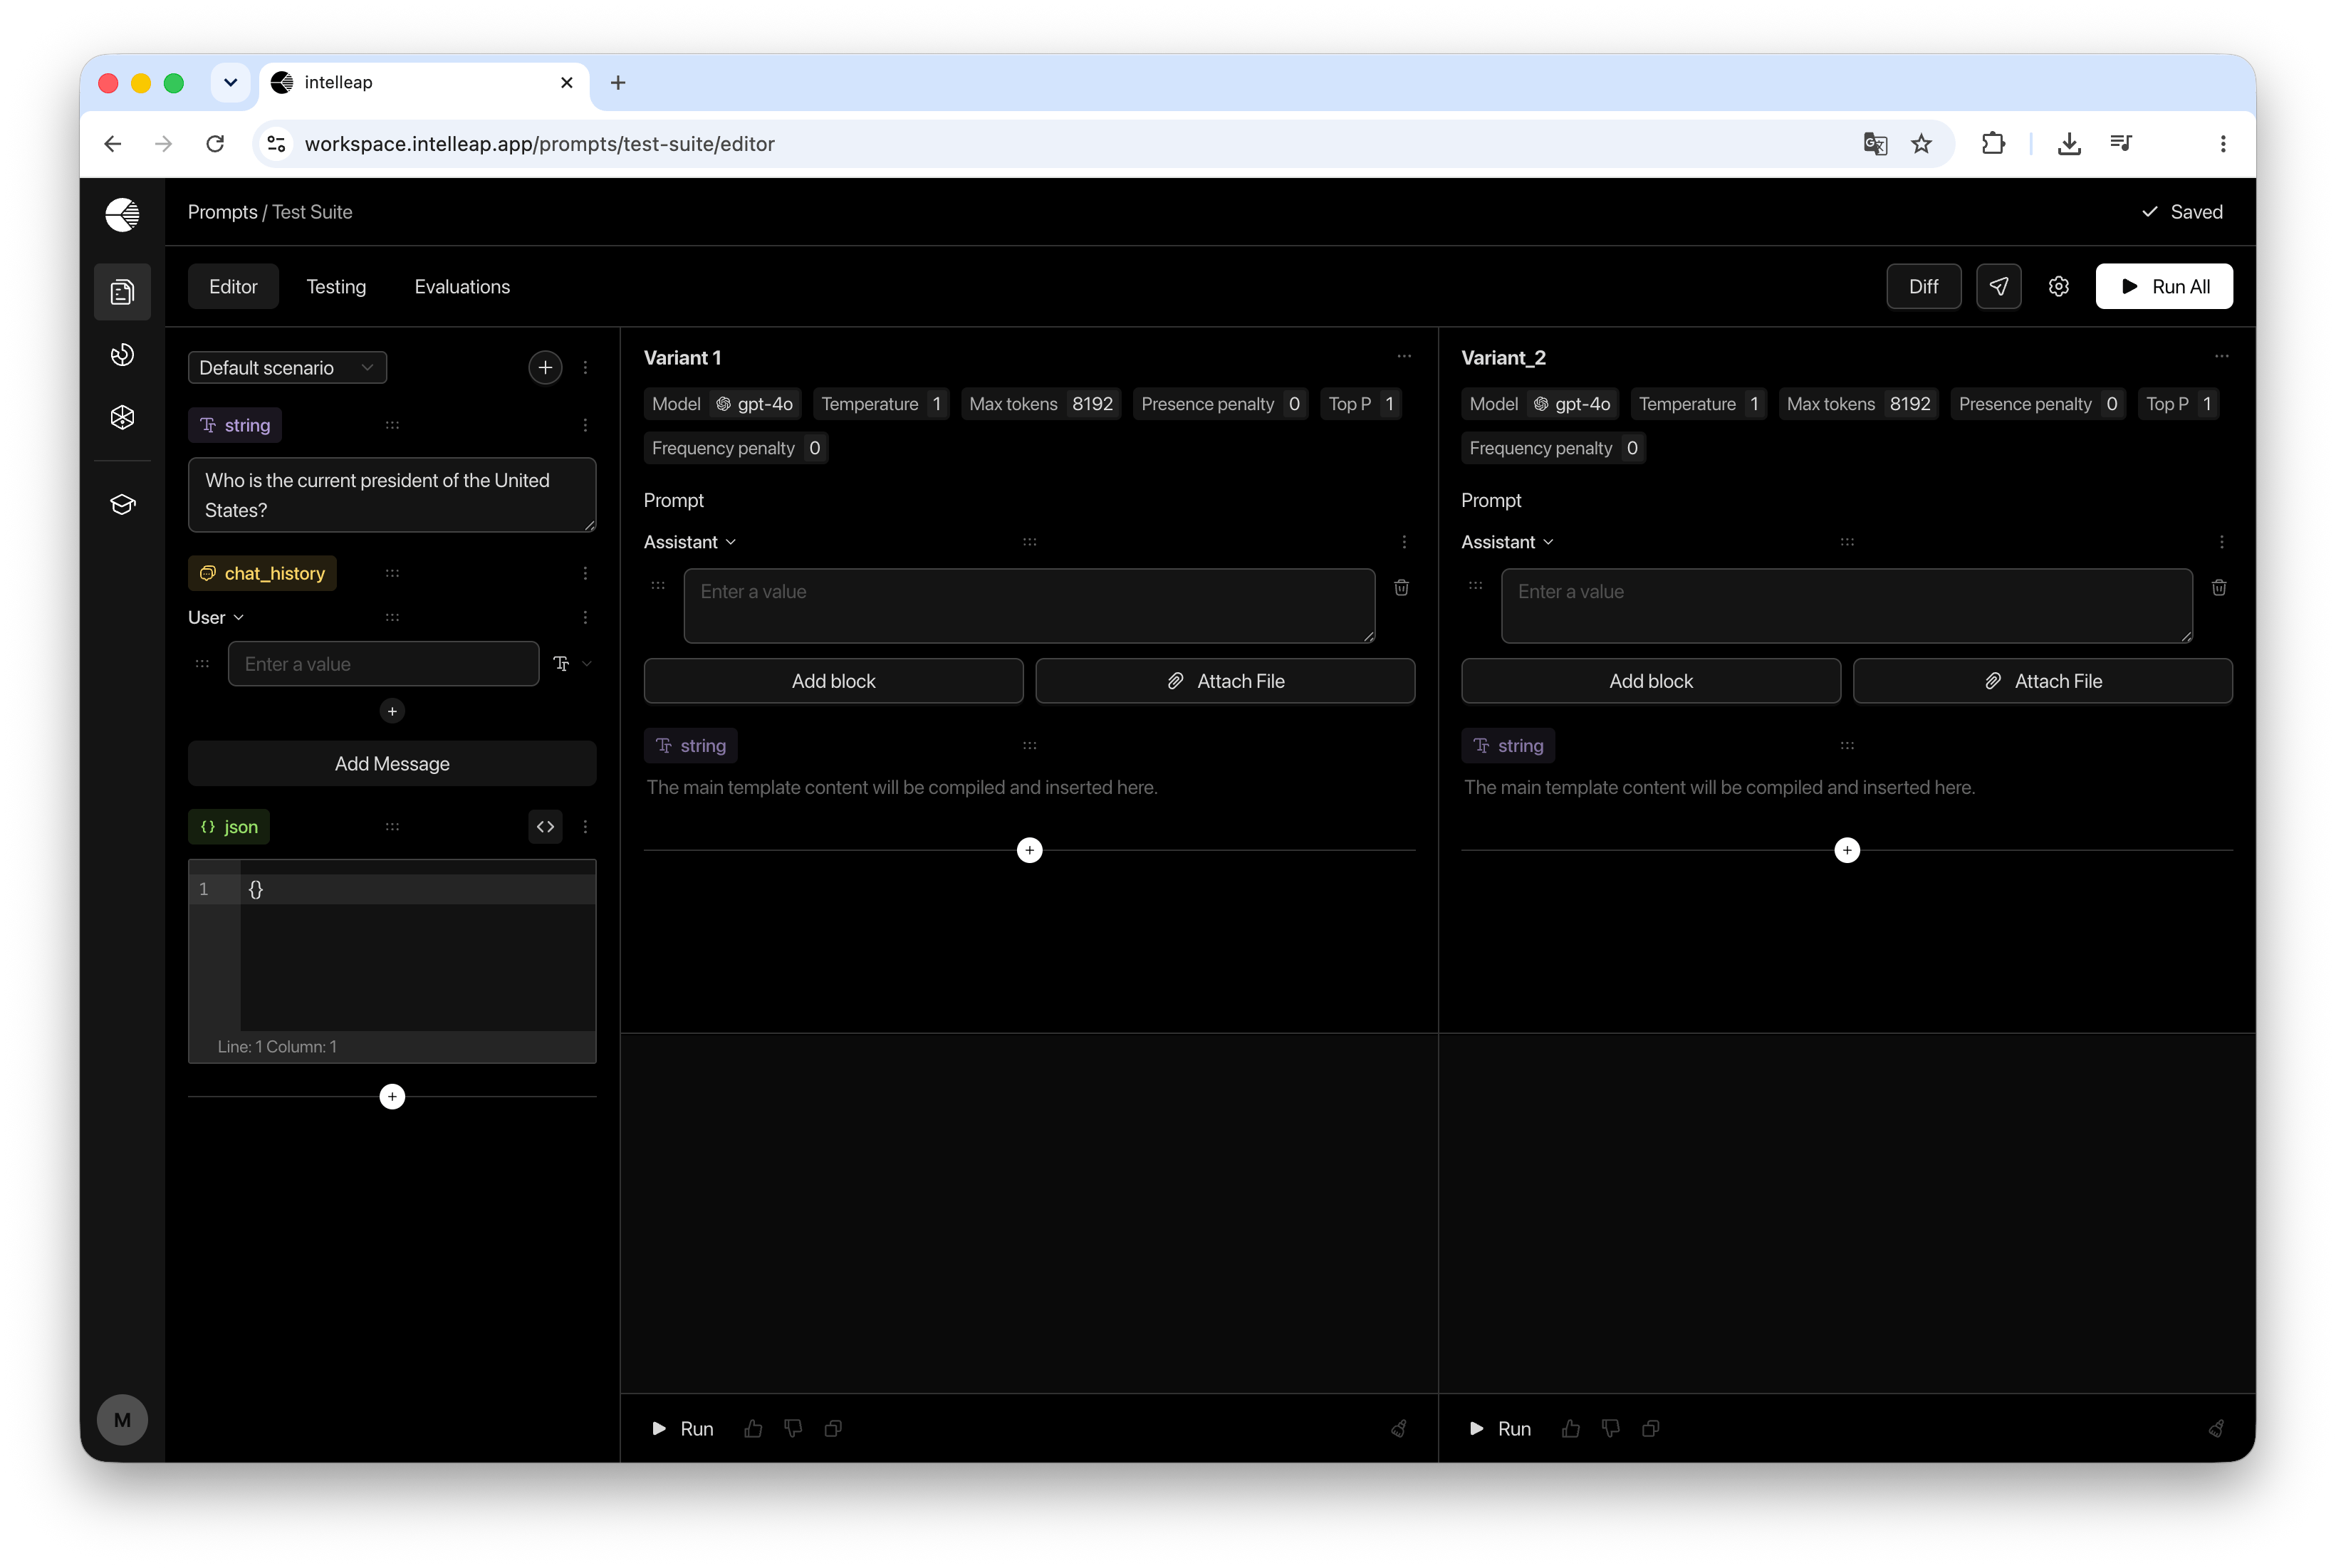This screenshot has height=1568, width=2336.
Task: Reload the browser page
Action: 215,144
